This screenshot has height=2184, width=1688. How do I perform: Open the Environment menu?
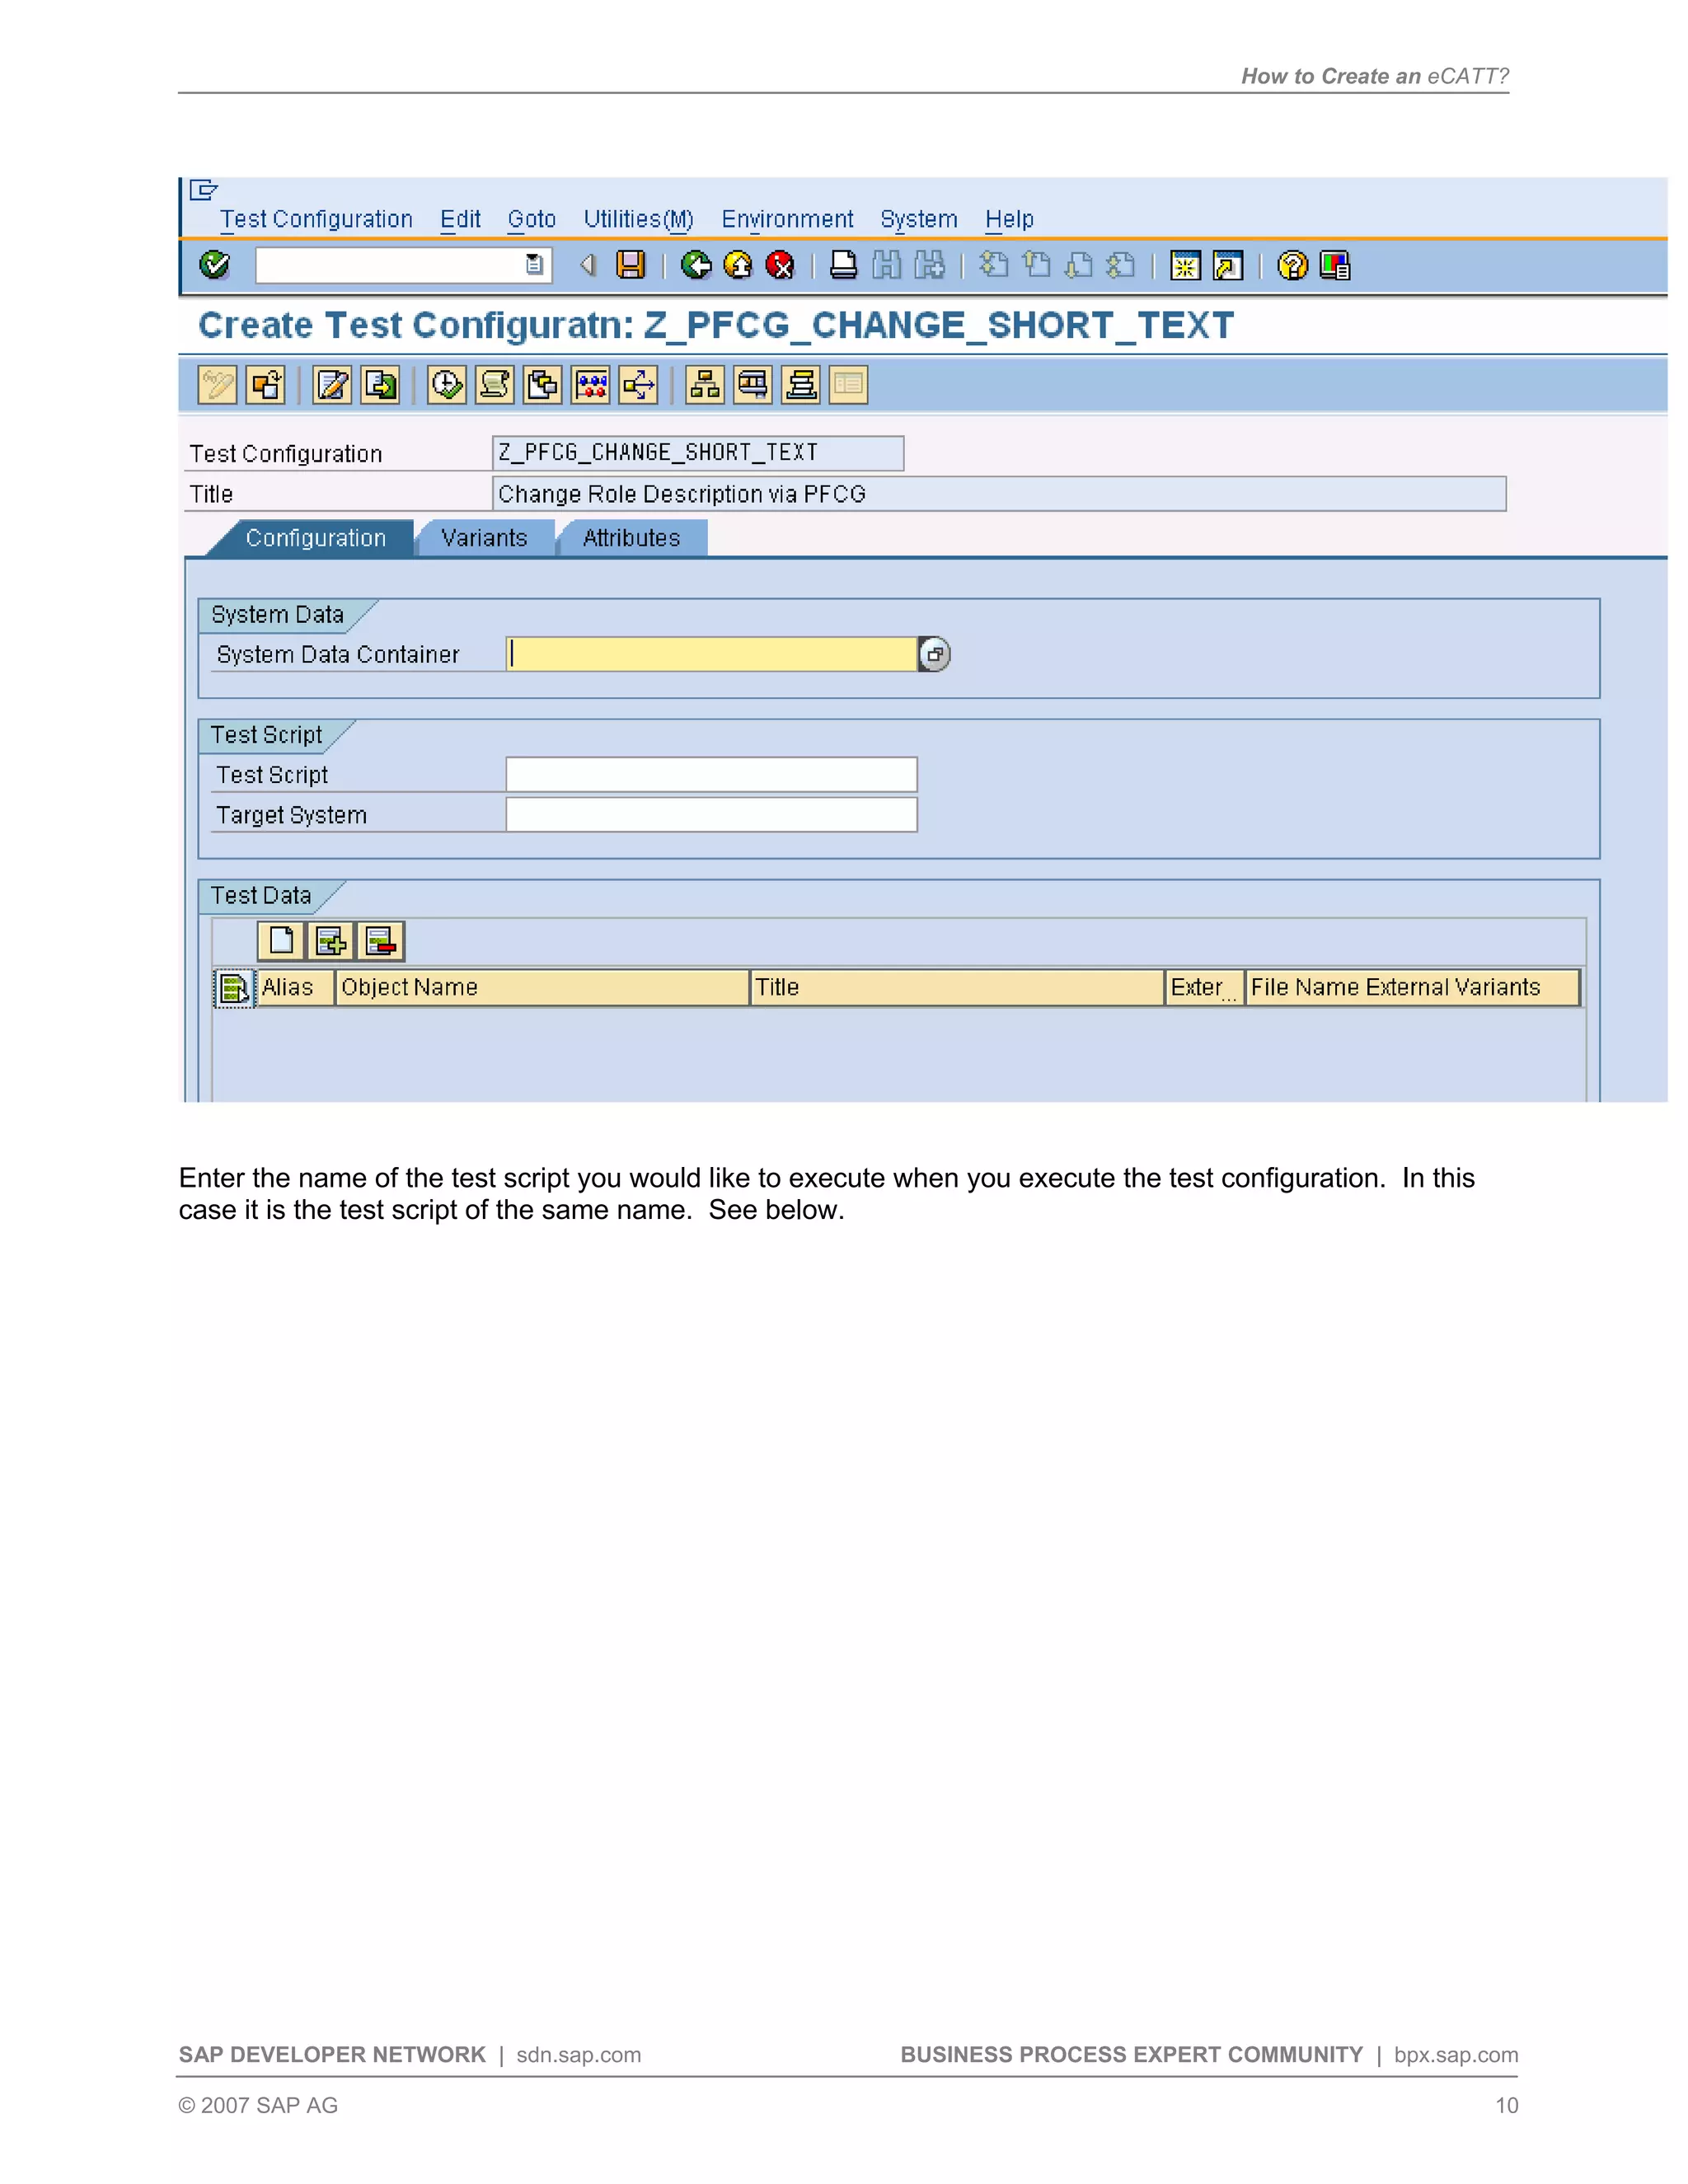click(788, 219)
